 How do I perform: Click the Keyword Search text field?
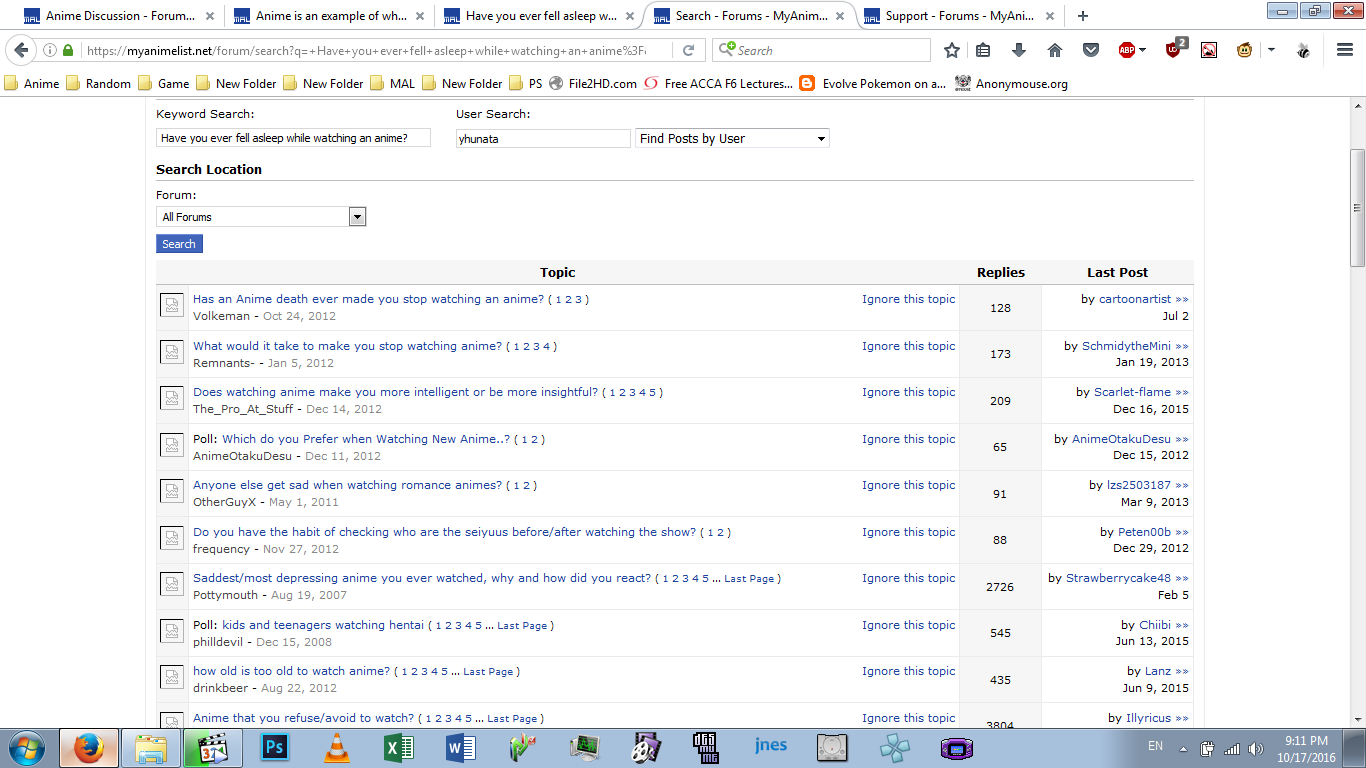[x=293, y=139]
